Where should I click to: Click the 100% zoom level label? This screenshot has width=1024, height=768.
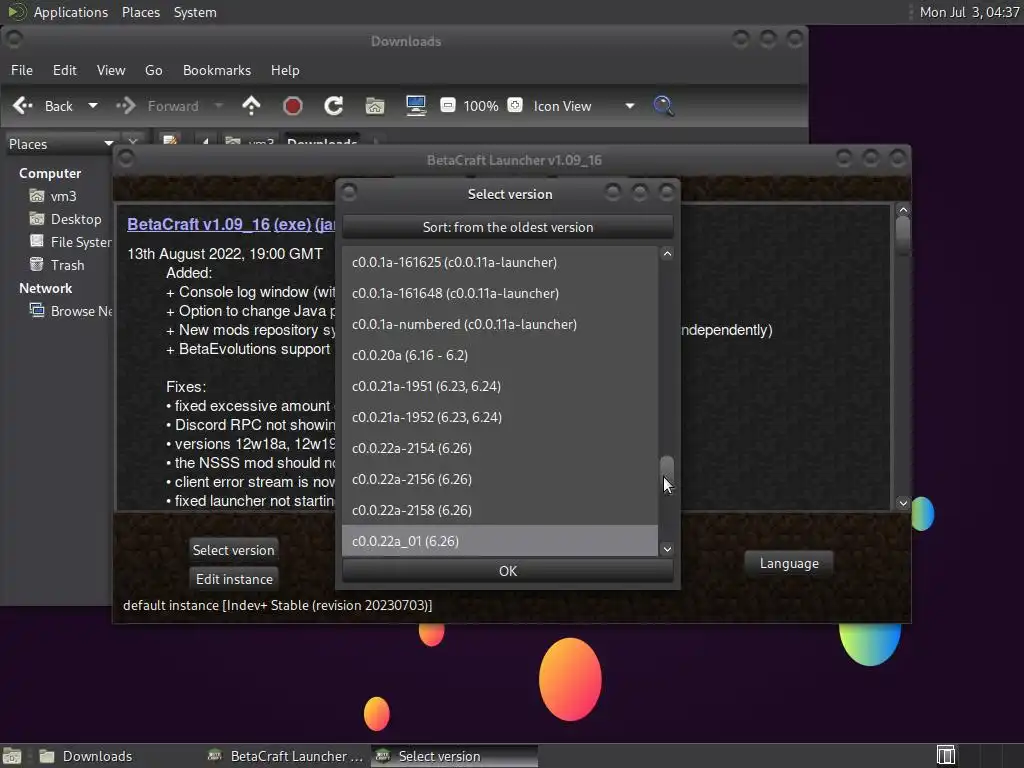click(481, 106)
